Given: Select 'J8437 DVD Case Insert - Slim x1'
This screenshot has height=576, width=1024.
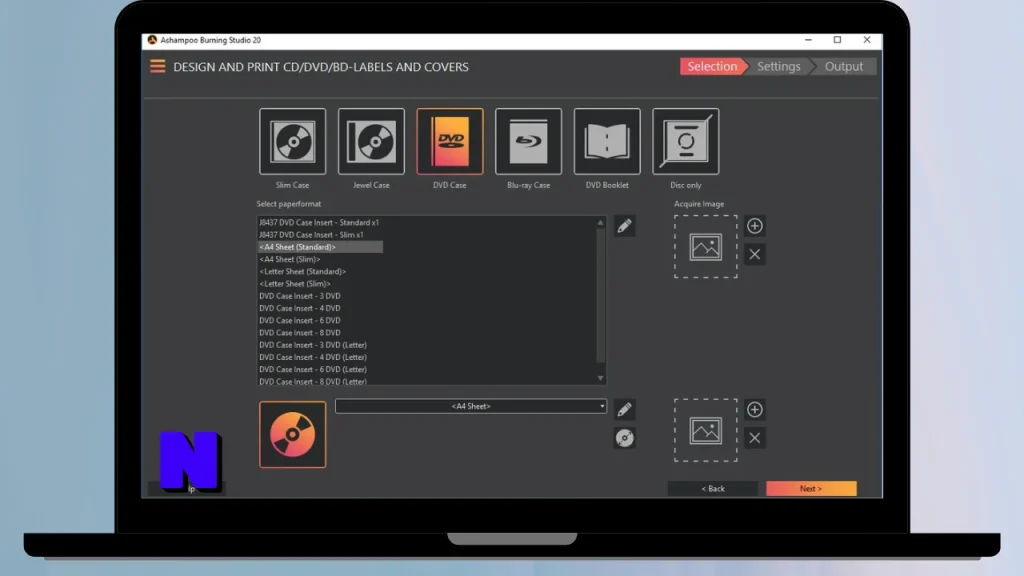Looking at the screenshot, I should 311,235.
